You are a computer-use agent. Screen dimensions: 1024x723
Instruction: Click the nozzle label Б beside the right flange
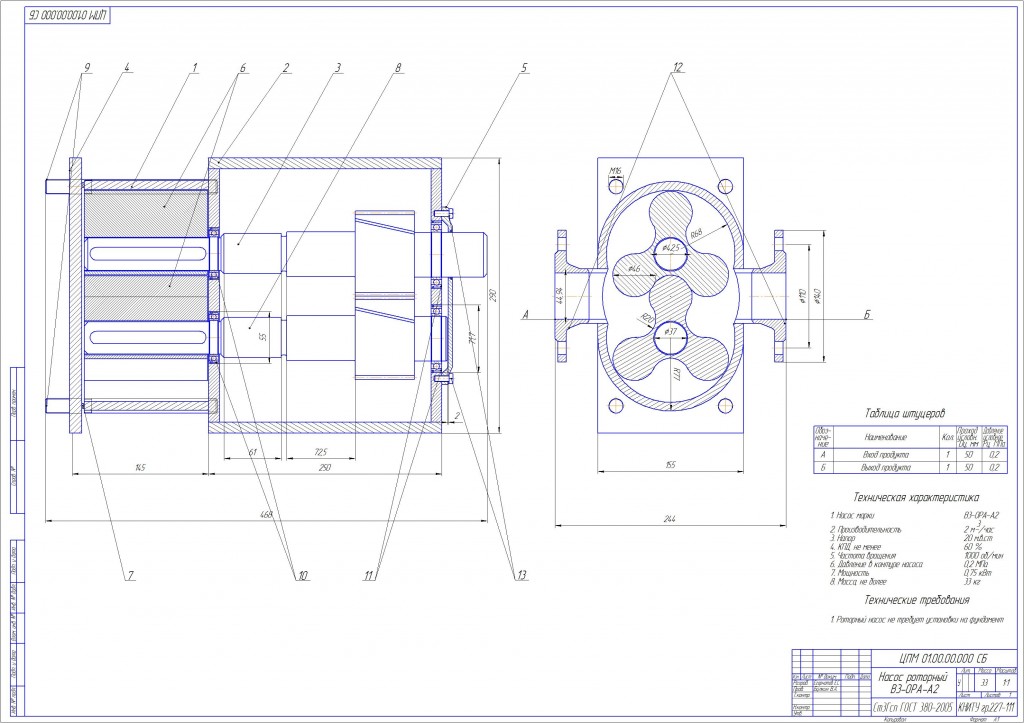[x=867, y=315]
